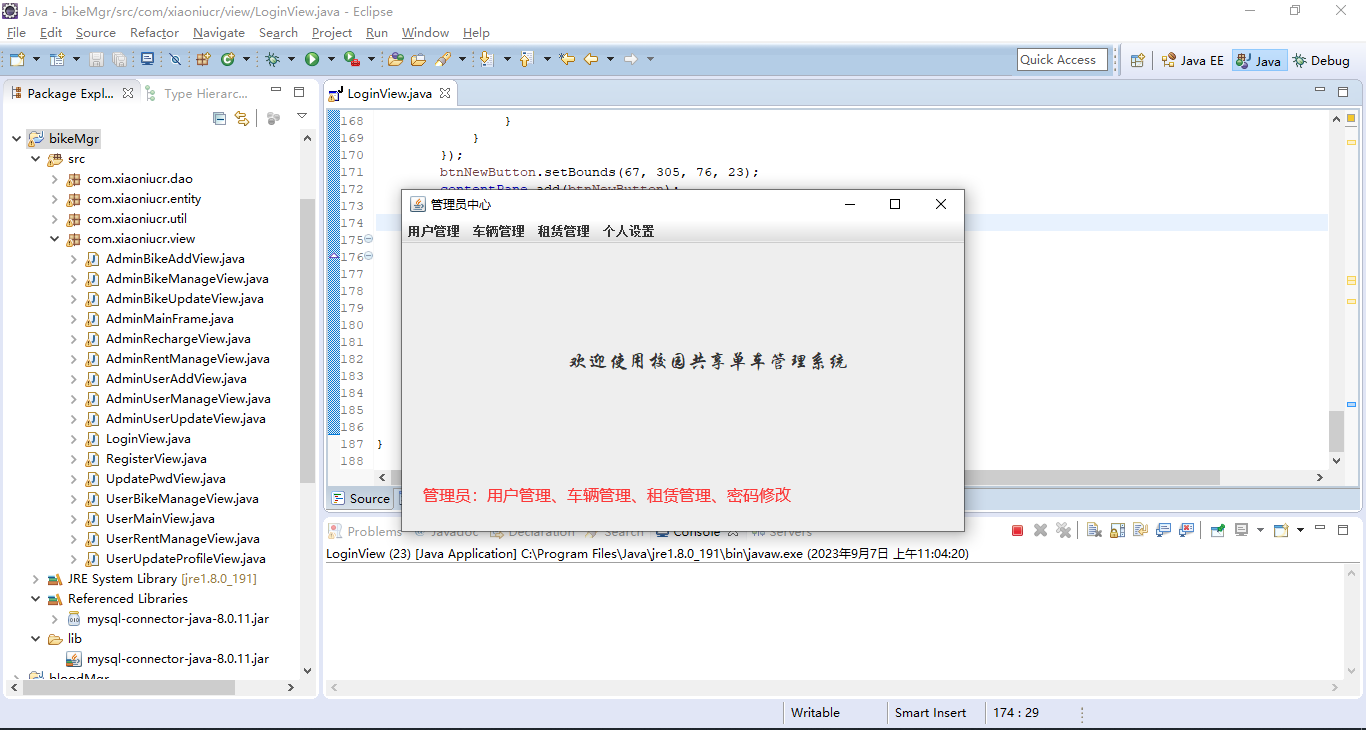Collapse the com.xiaoniucr.view package

tap(55, 239)
